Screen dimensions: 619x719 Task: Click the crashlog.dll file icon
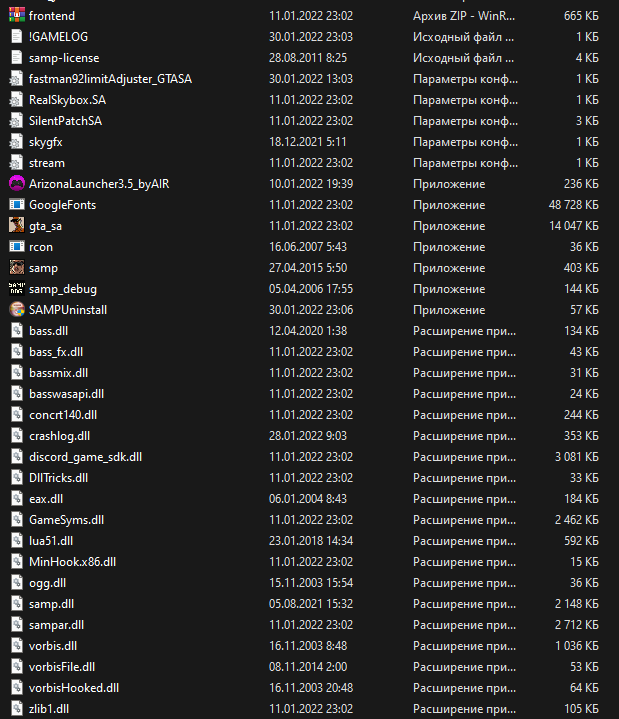17,436
